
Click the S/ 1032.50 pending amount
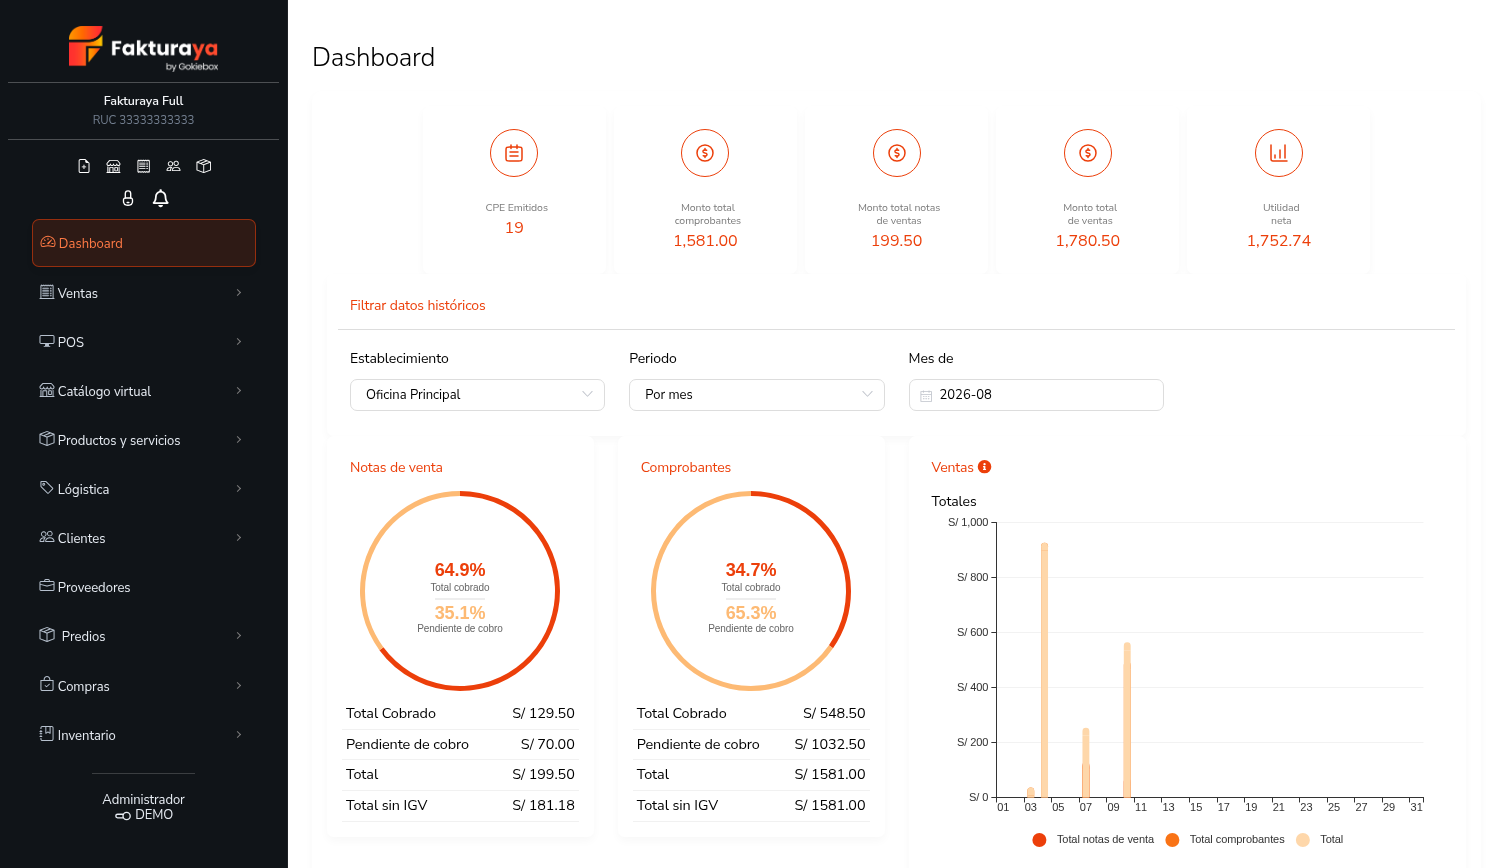(x=830, y=744)
